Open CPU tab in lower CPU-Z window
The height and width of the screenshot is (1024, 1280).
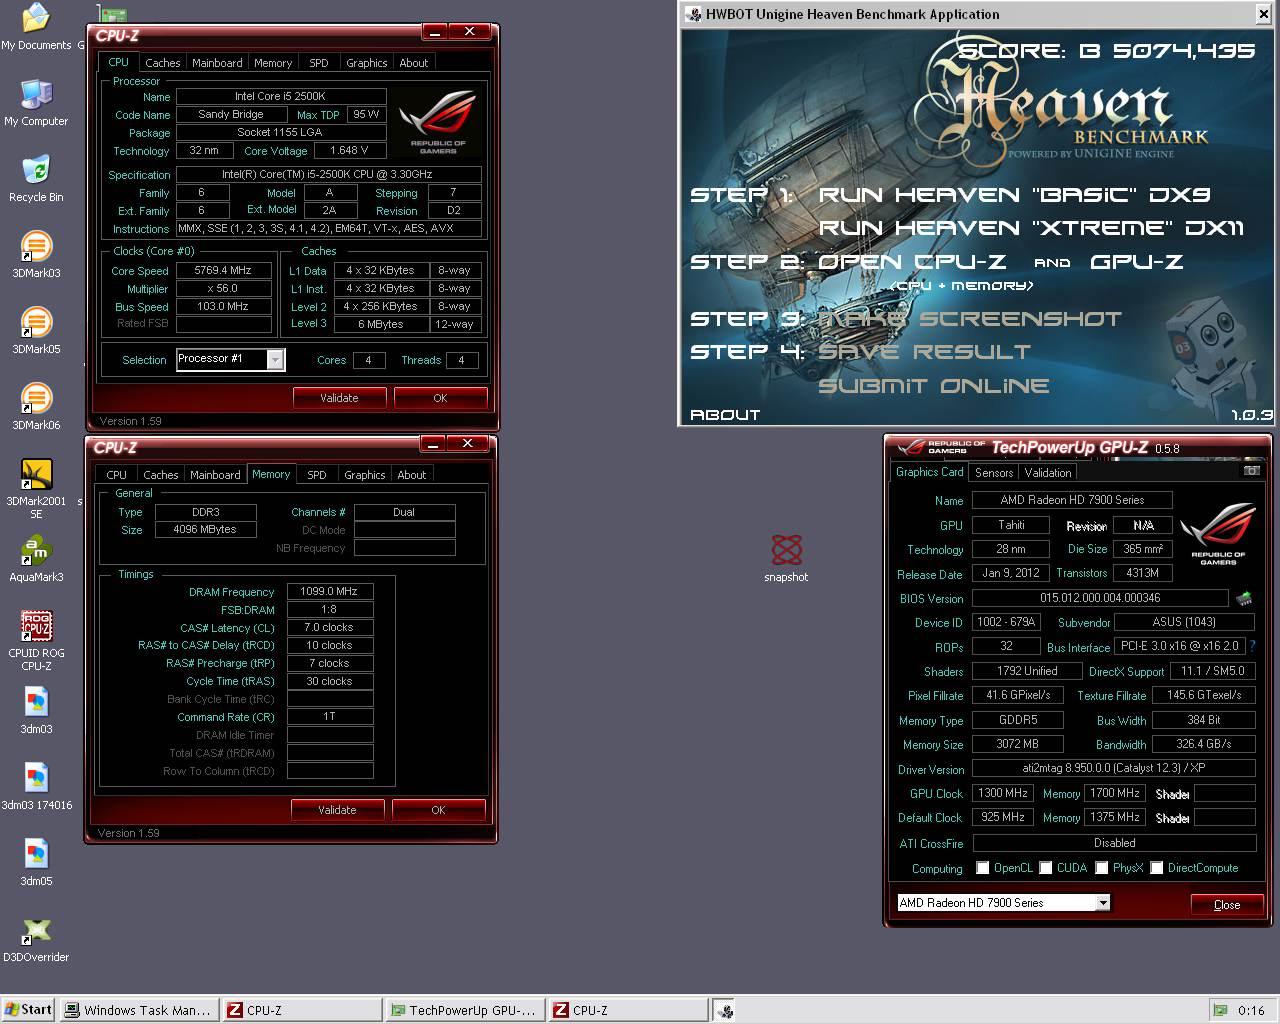[117, 475]
